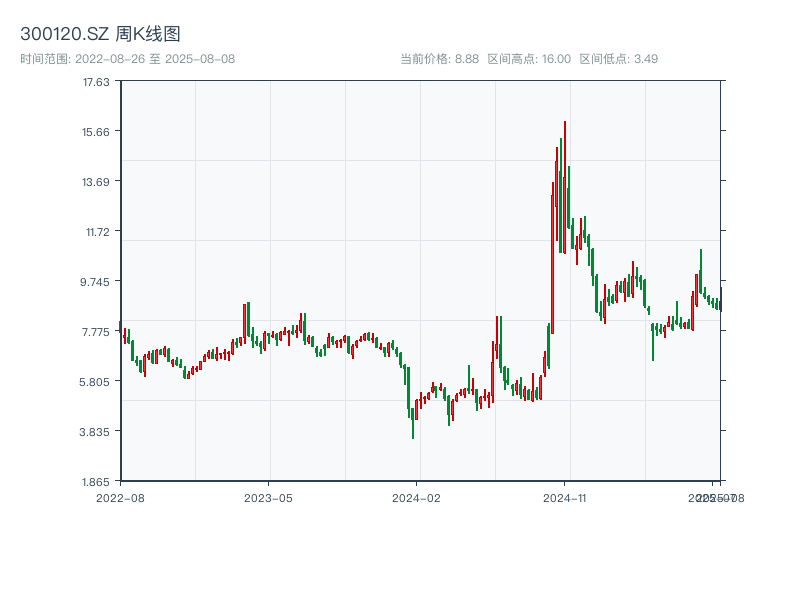Select the 时间范围 date range text

(127, 59)
